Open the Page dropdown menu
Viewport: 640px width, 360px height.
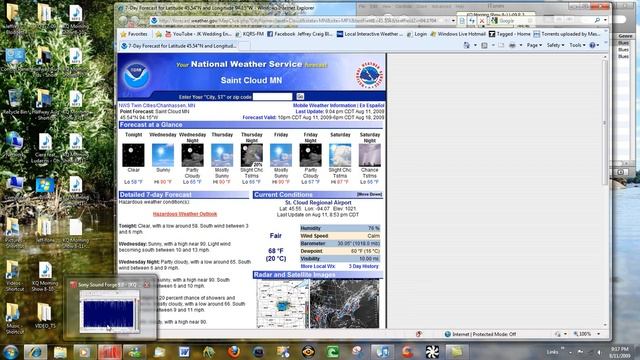coord(534,45)
